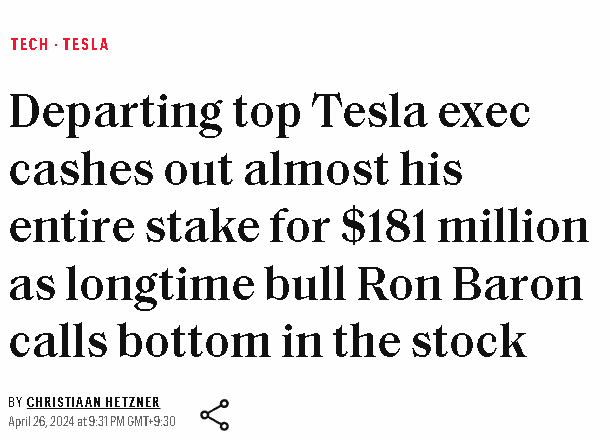Open author Christiaan Hetzner's profile link

pos(93,402)
